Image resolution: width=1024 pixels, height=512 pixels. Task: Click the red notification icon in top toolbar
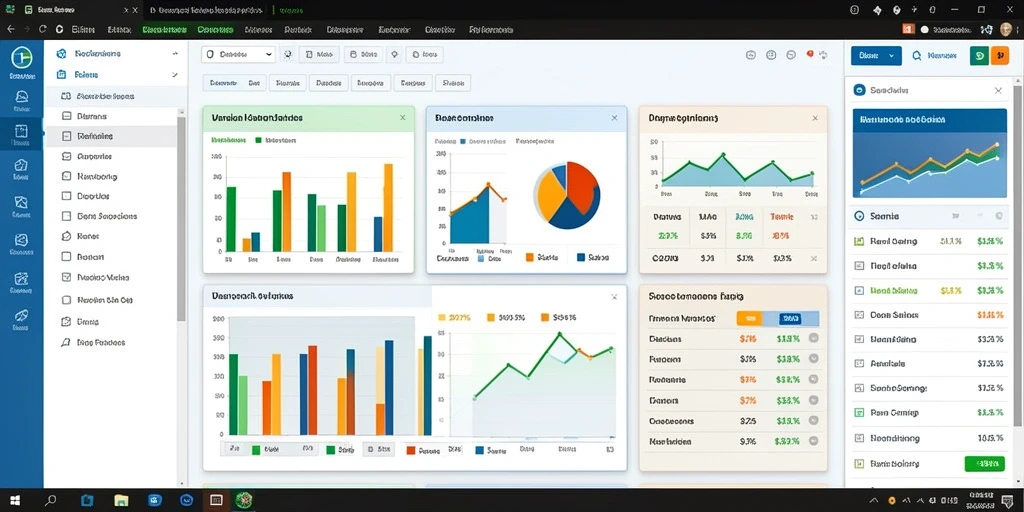pyautogui.click(x=810, y=55)
